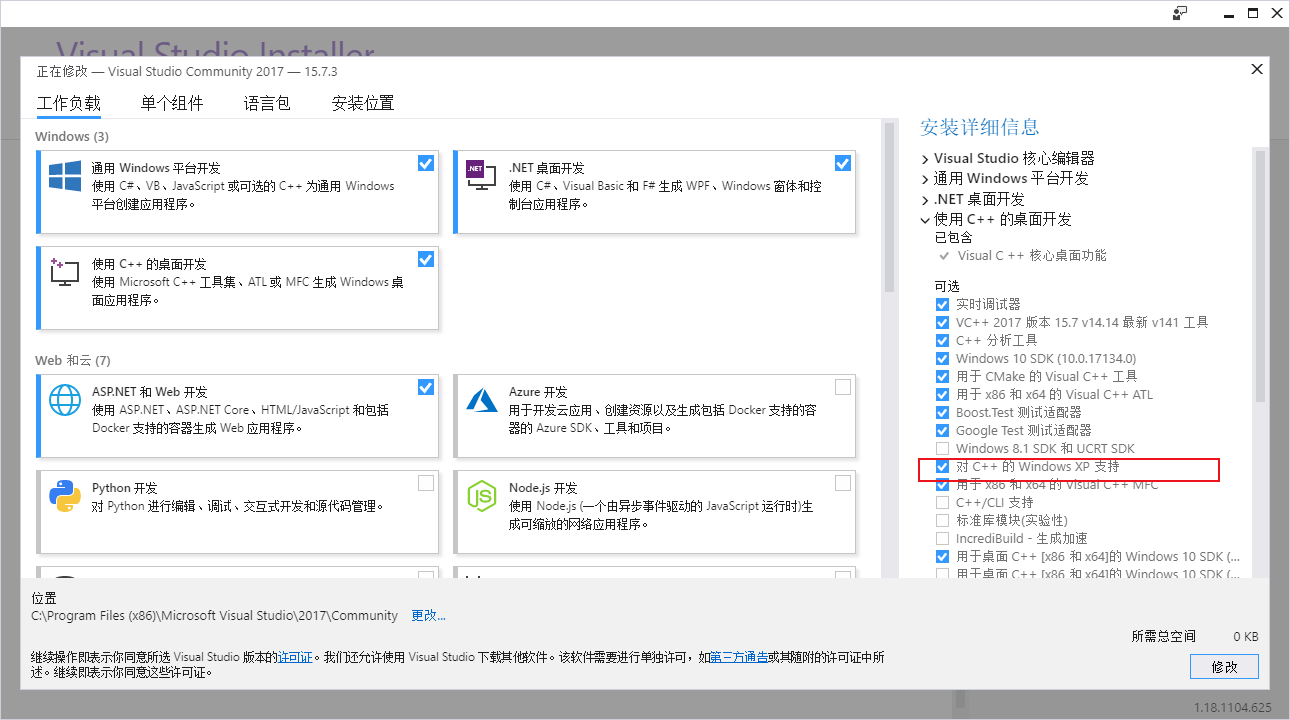Expand 通用 Windows 平台开发 in install details
1290x720 pixels.
pos(925,178)
